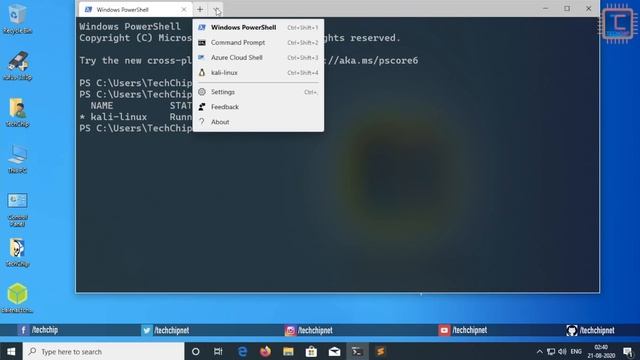640x360 pixels.
Task: Click the volume speaker tray icon
Action: (x=562, y=351)
